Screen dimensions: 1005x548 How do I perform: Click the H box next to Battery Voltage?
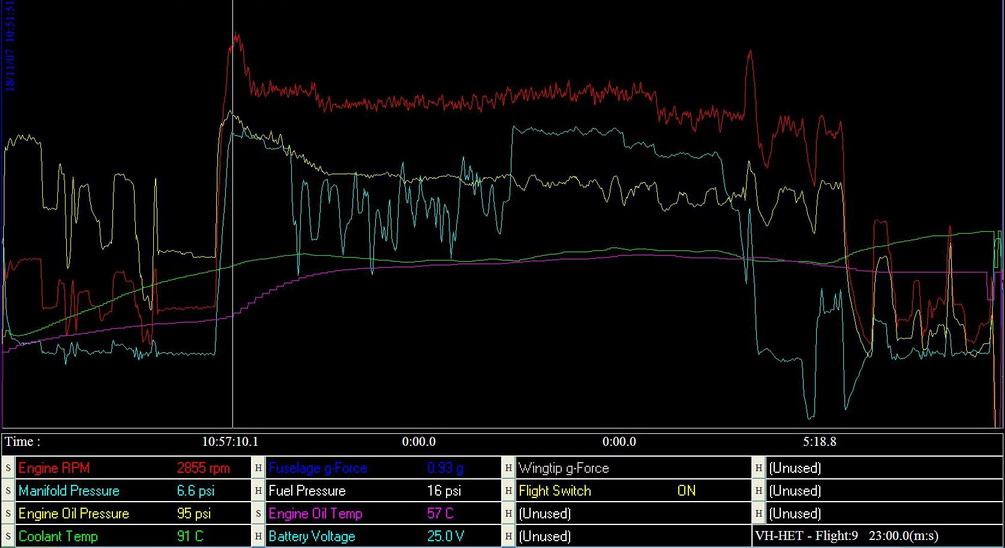pyautogui.click(x=258, y=537)
